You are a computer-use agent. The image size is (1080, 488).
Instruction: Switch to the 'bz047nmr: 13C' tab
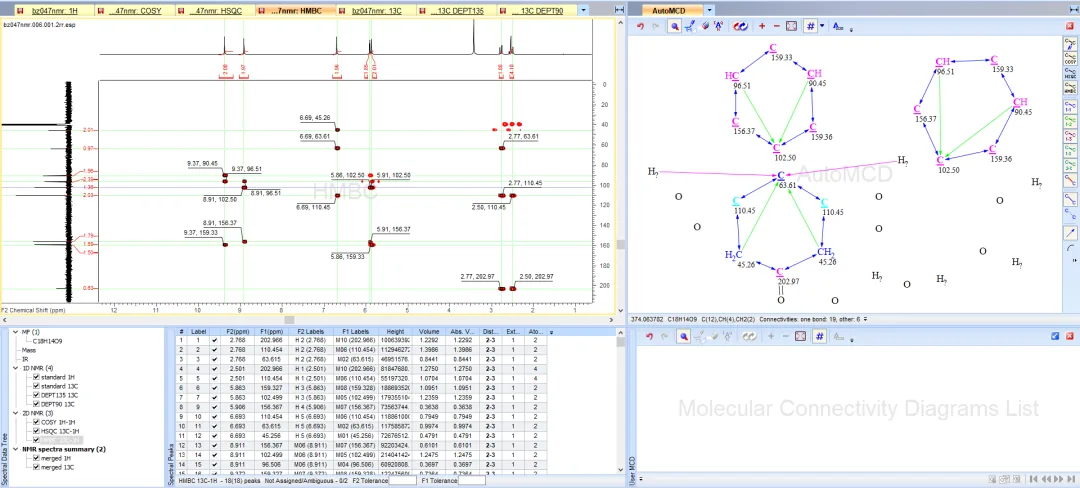click(376, 11)
